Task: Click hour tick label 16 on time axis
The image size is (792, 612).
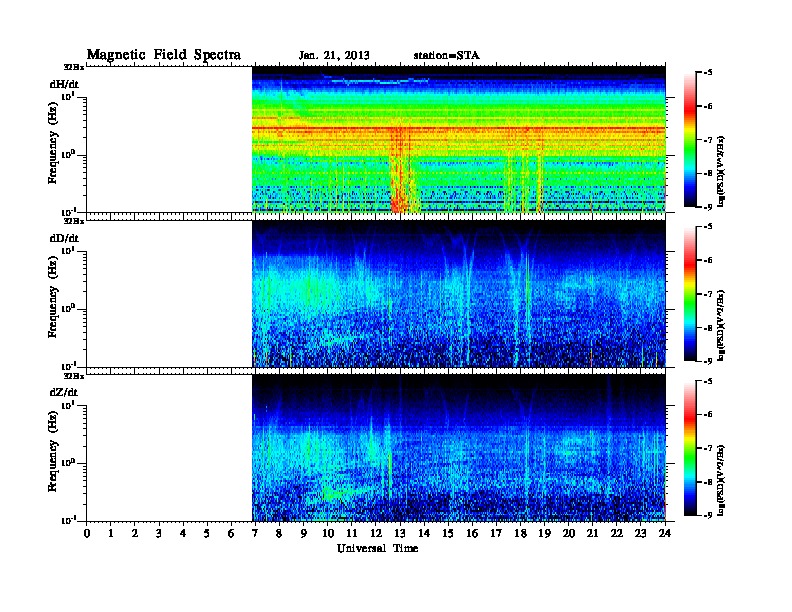Action: click(x=472, y=533)
